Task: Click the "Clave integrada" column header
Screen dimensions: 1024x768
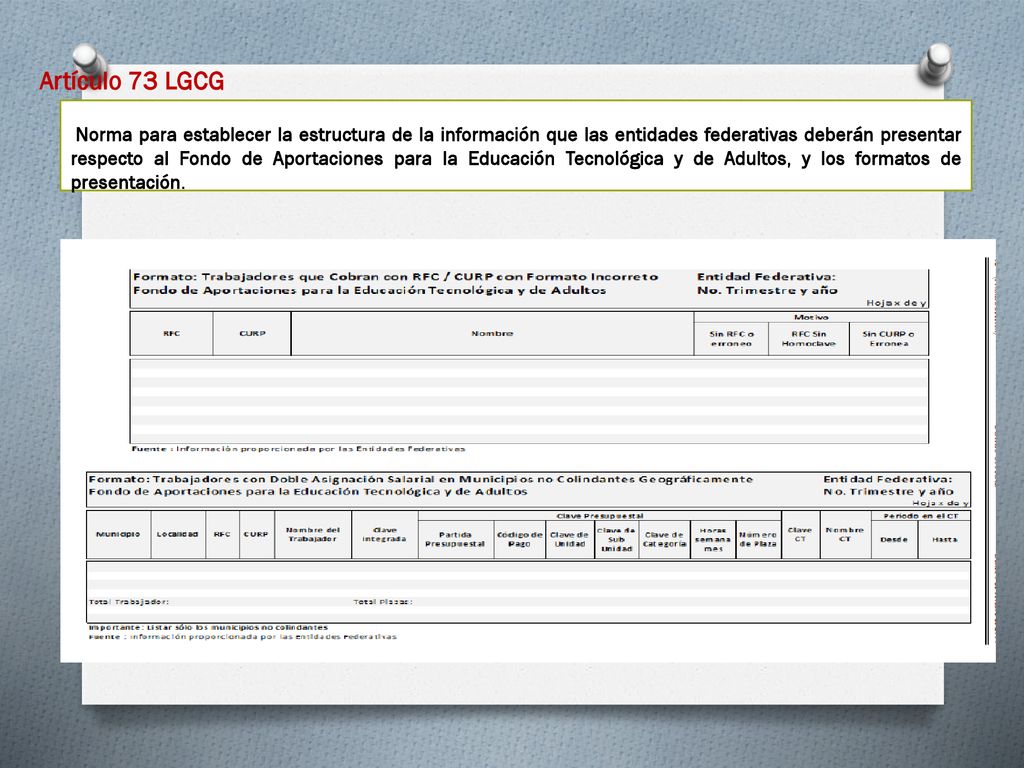Action: [x=385, y=534]
